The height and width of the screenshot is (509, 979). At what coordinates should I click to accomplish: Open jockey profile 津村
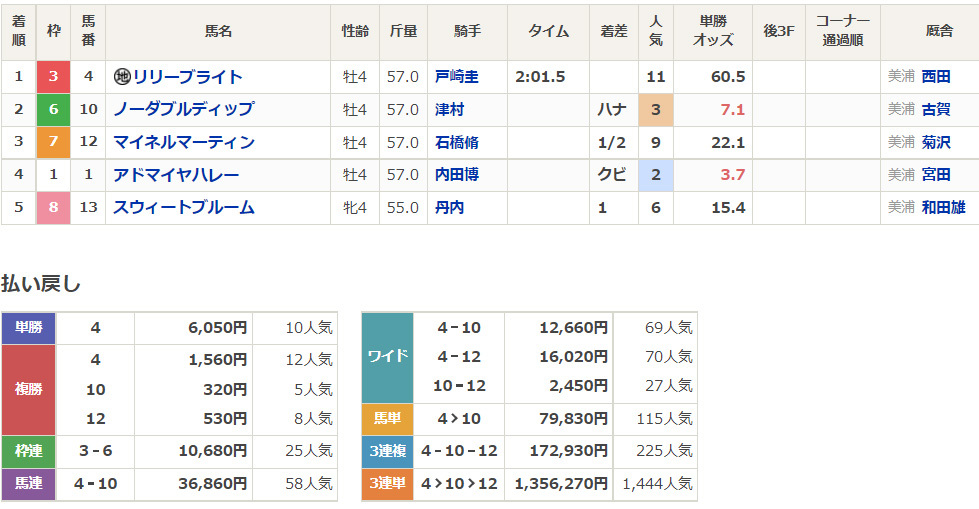coord(450,109)
